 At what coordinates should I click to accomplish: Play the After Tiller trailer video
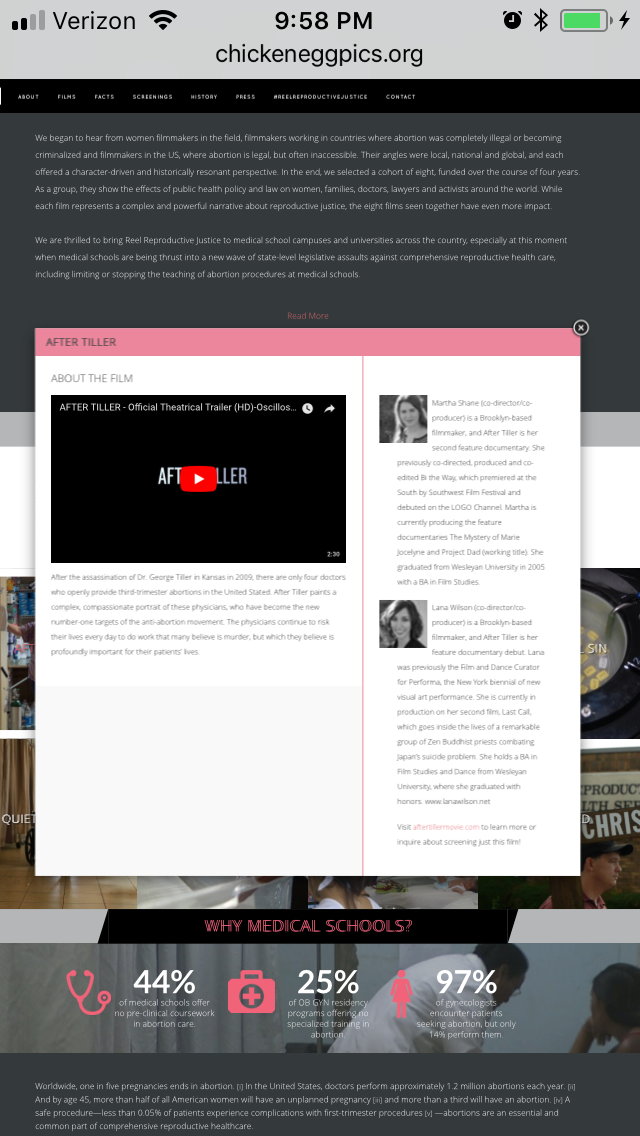pyautogui.click(x=198, y=479)
